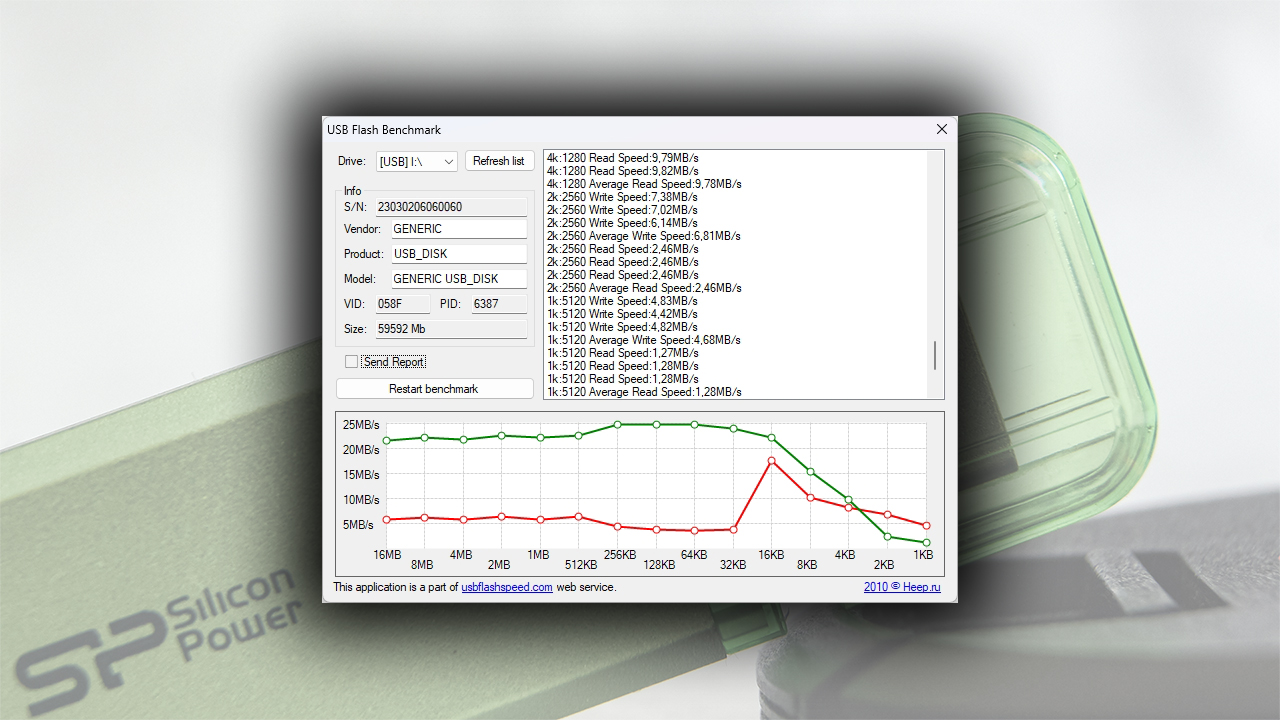Click the 512KB label on chart axis
This screenshot has width=1280, height=720.
point(581,565)
